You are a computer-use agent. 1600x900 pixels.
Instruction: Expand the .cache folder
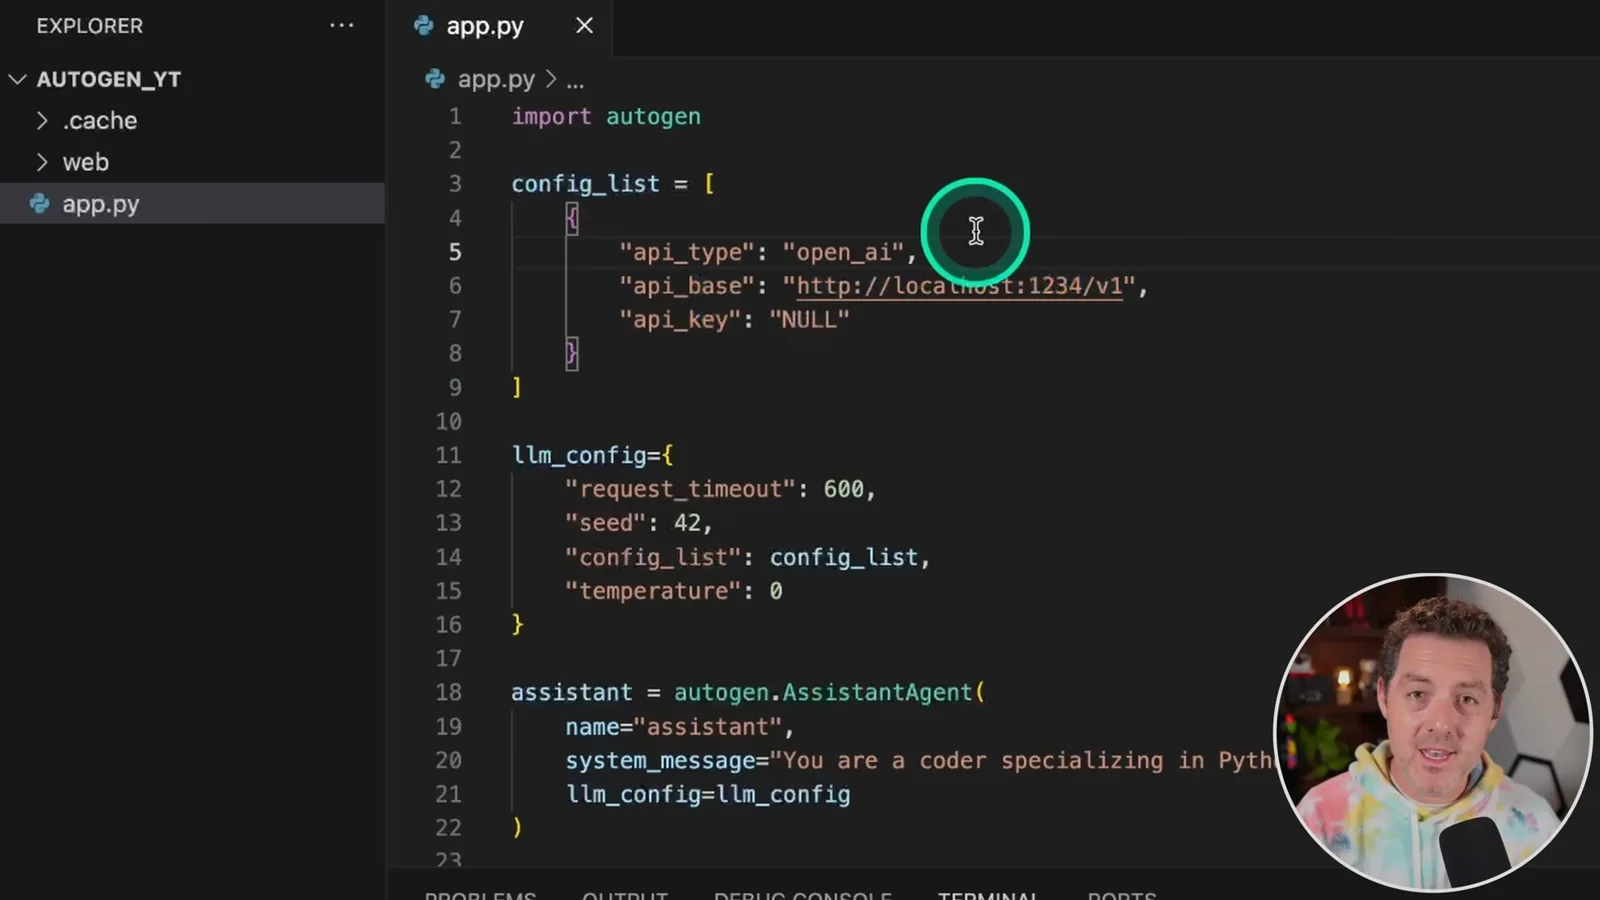click(42, 120)
